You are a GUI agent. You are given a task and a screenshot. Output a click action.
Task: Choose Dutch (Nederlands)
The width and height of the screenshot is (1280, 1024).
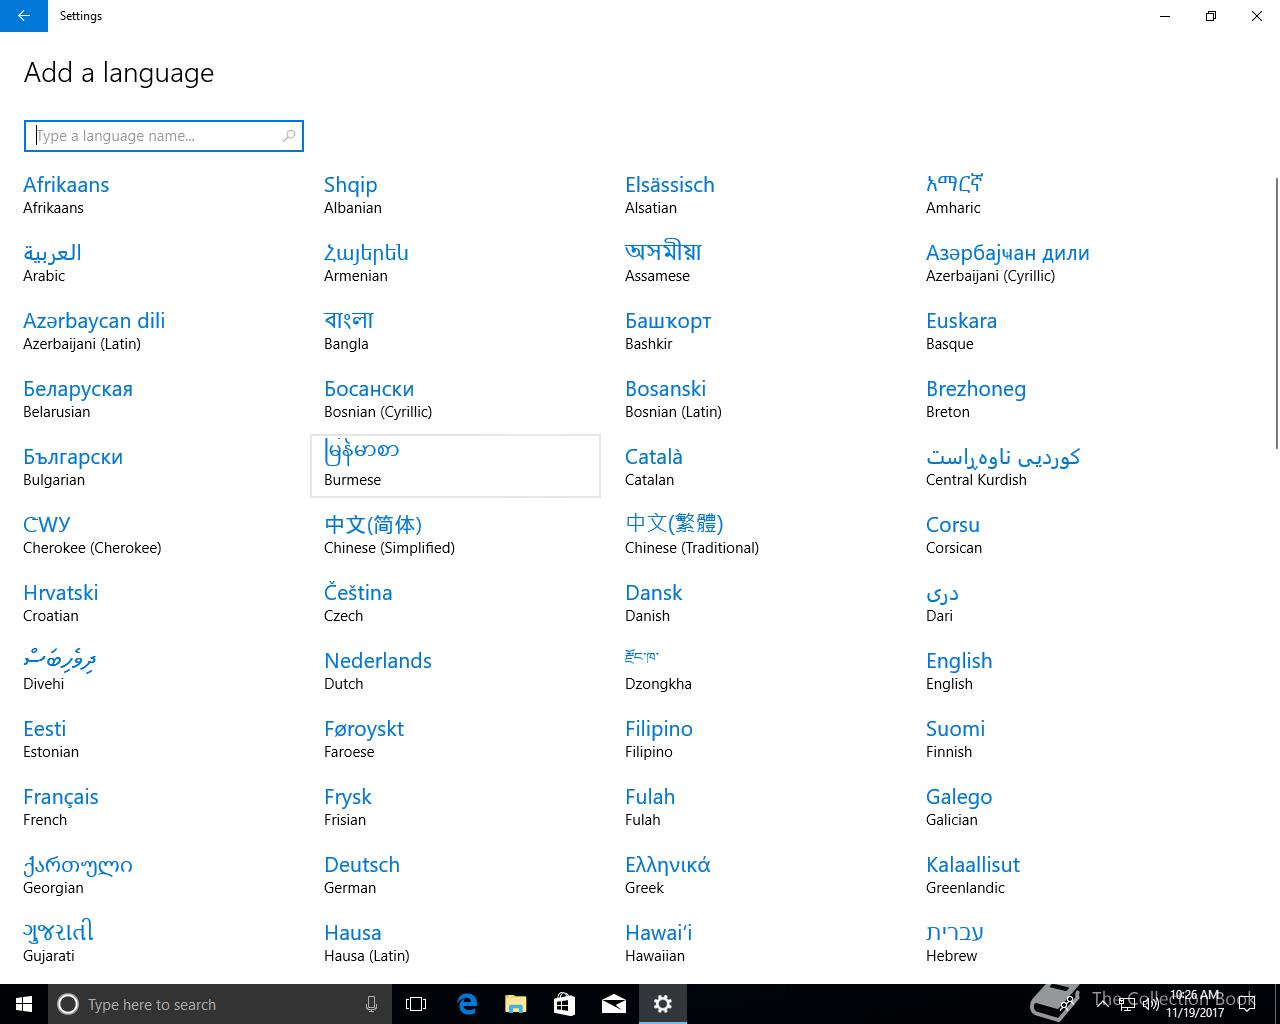(455, 671)
